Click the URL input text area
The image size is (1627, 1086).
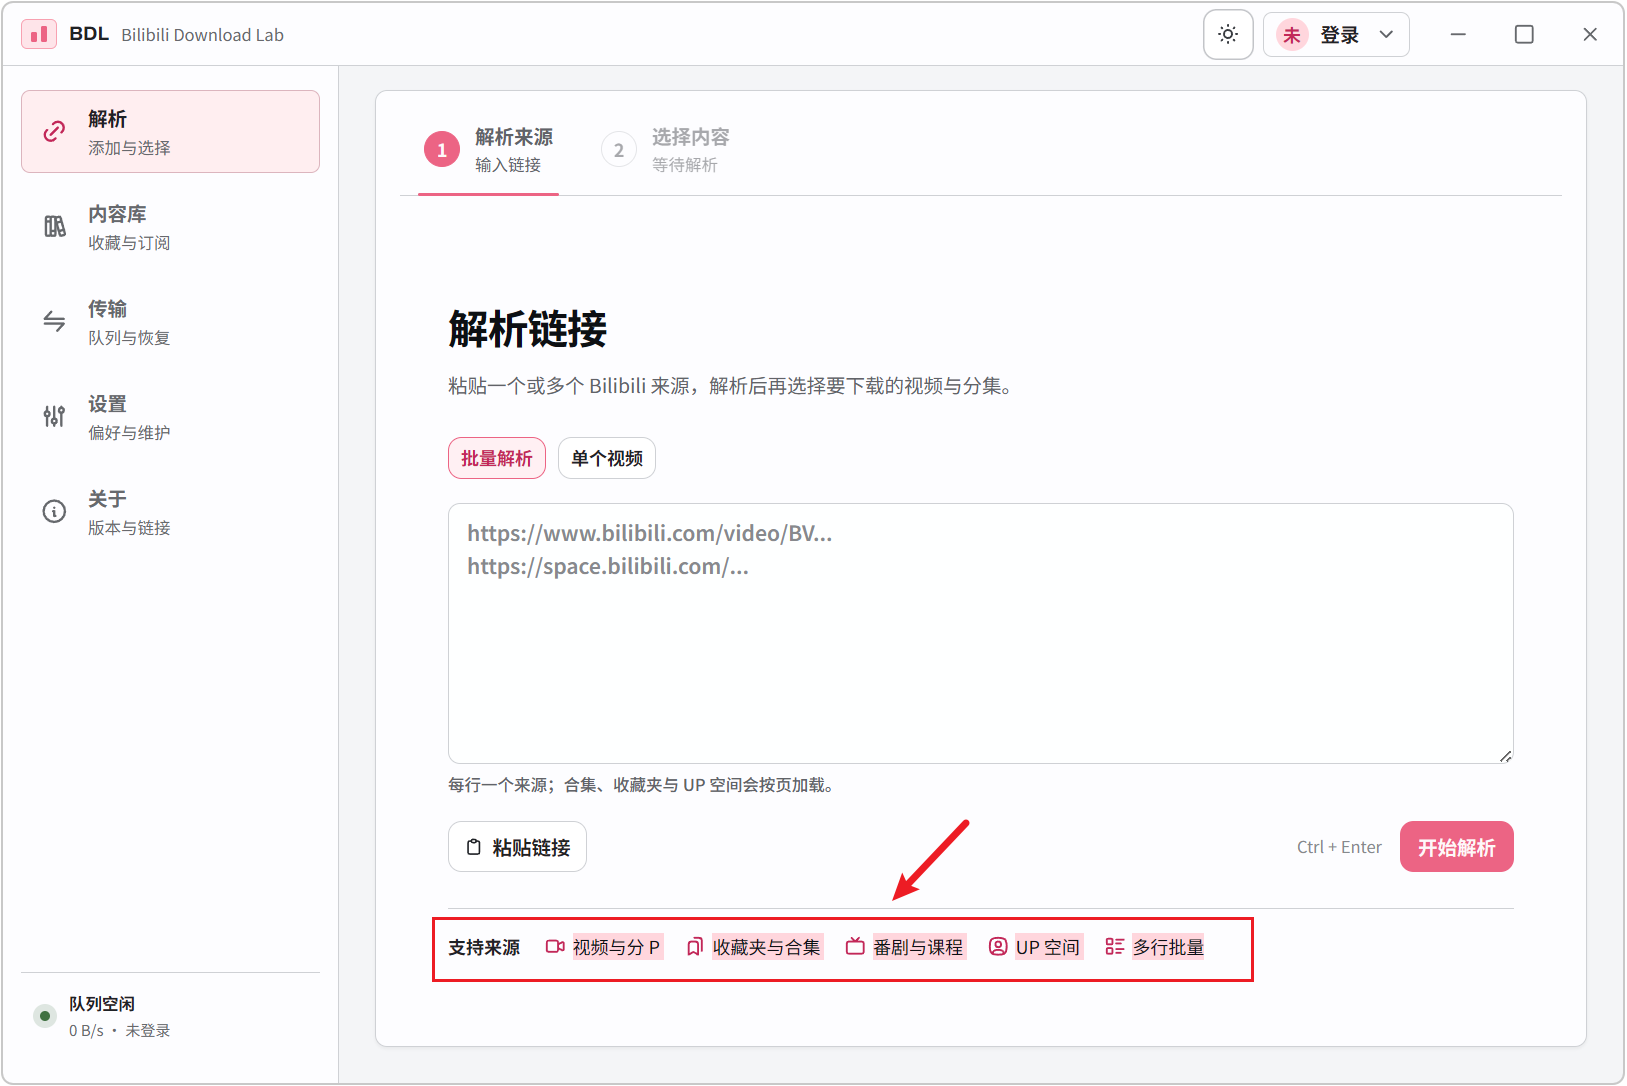pos(980,633)
